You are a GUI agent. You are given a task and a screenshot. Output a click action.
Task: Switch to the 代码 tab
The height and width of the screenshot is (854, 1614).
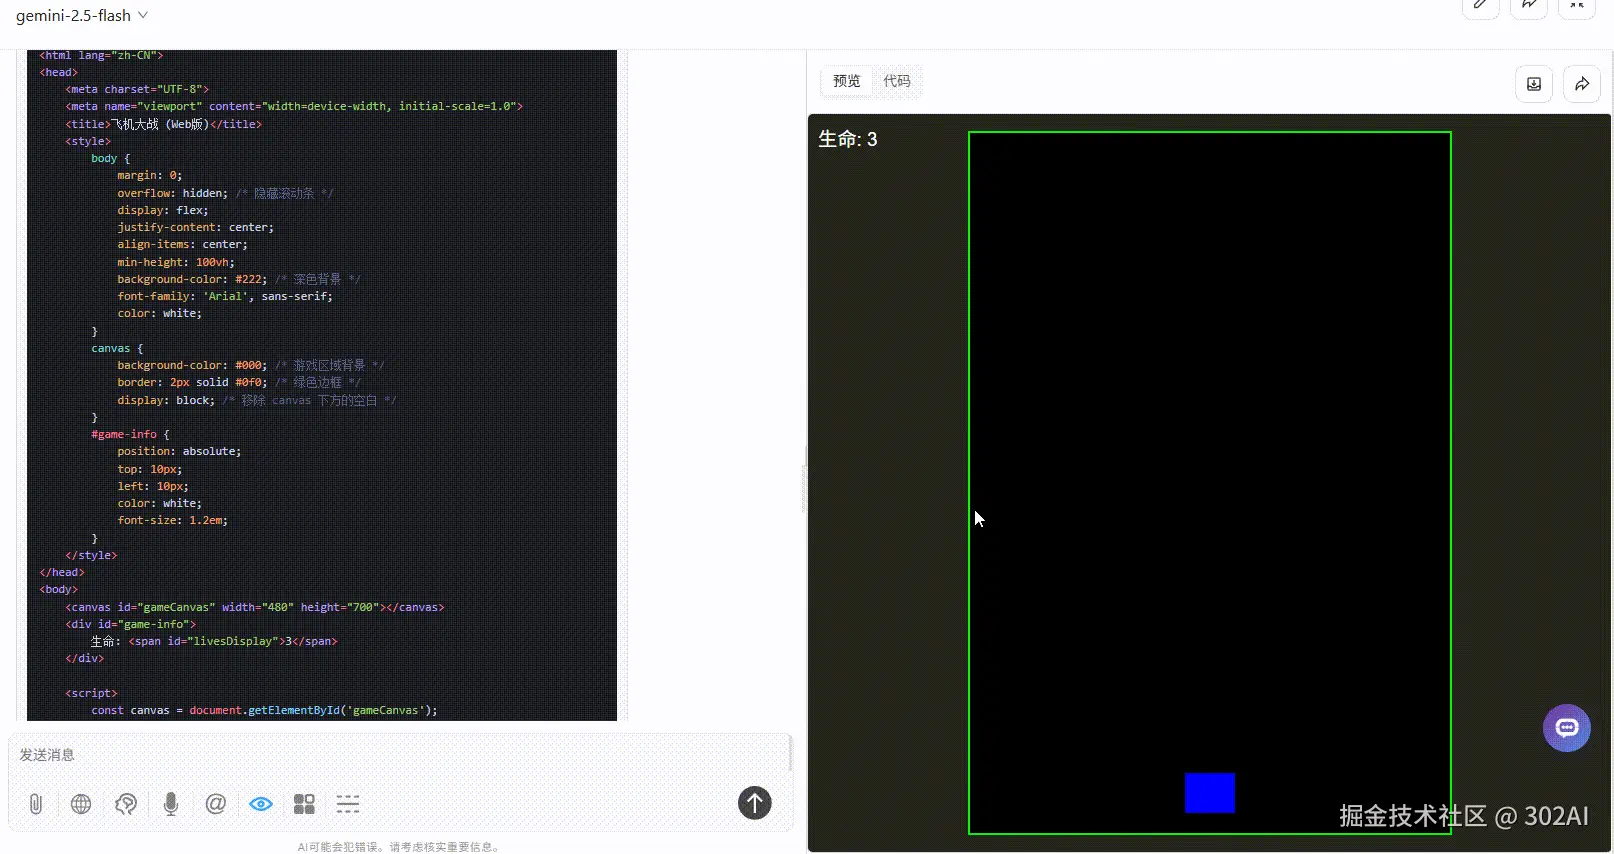click(897, 81)
